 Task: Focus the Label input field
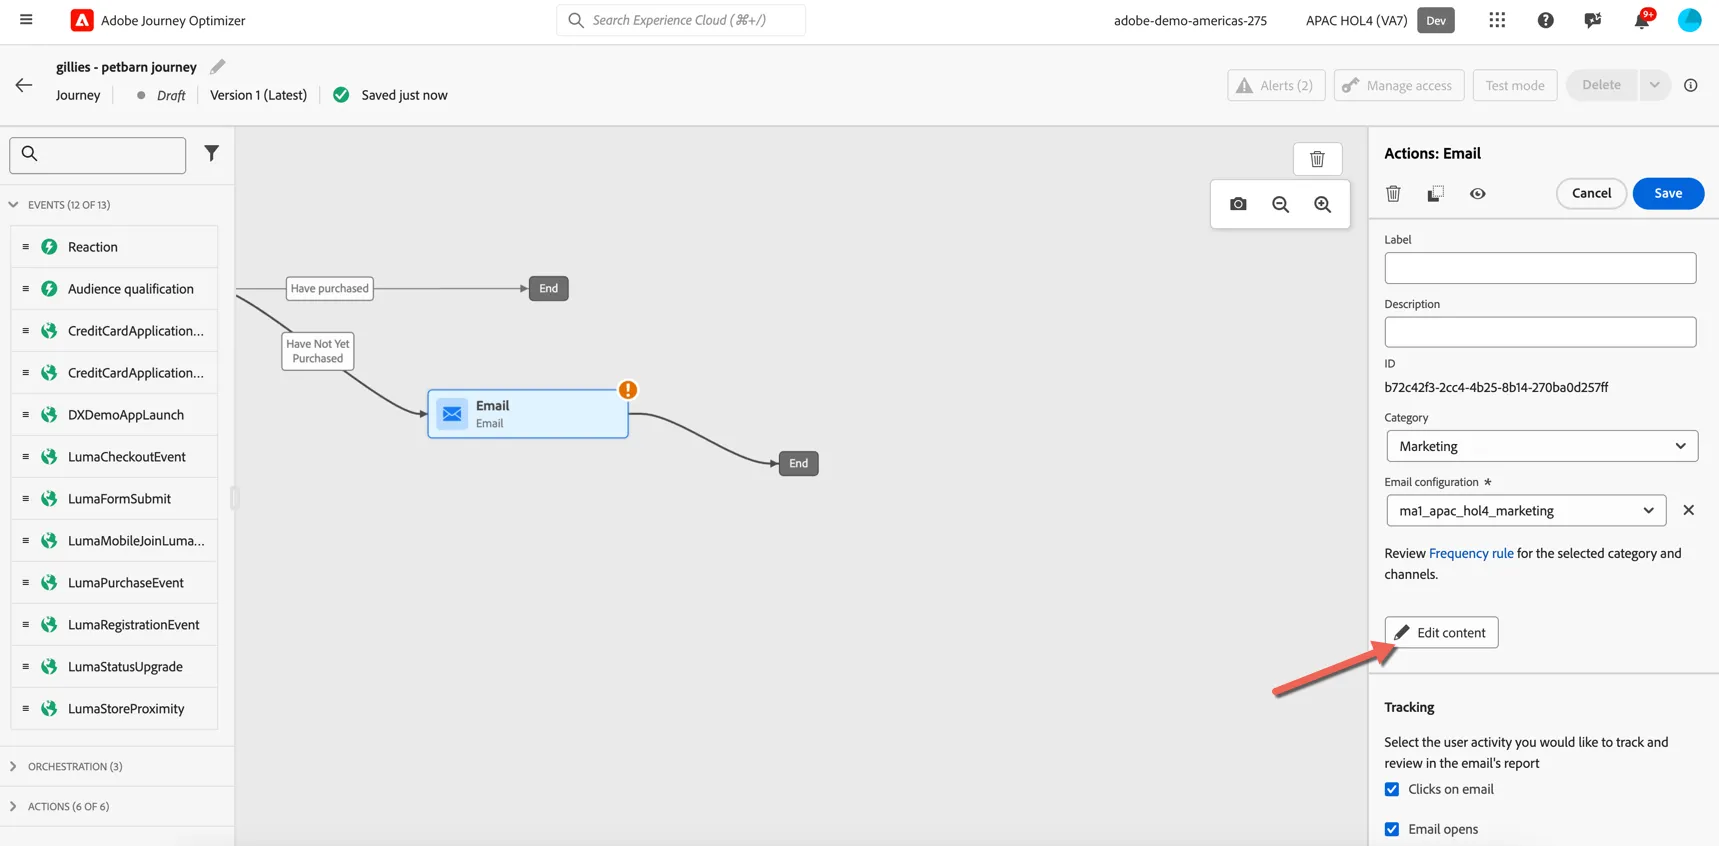point(1540,268)
